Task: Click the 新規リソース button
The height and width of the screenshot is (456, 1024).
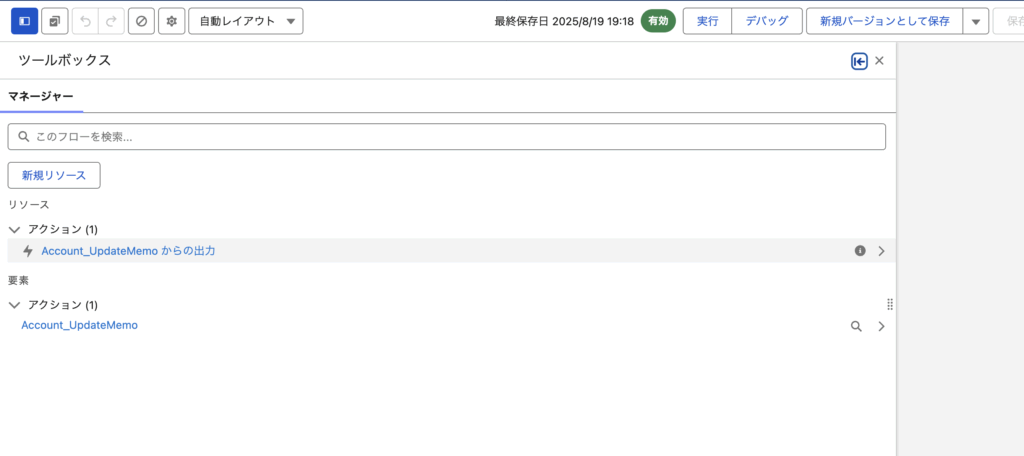Action: [54, 175]
